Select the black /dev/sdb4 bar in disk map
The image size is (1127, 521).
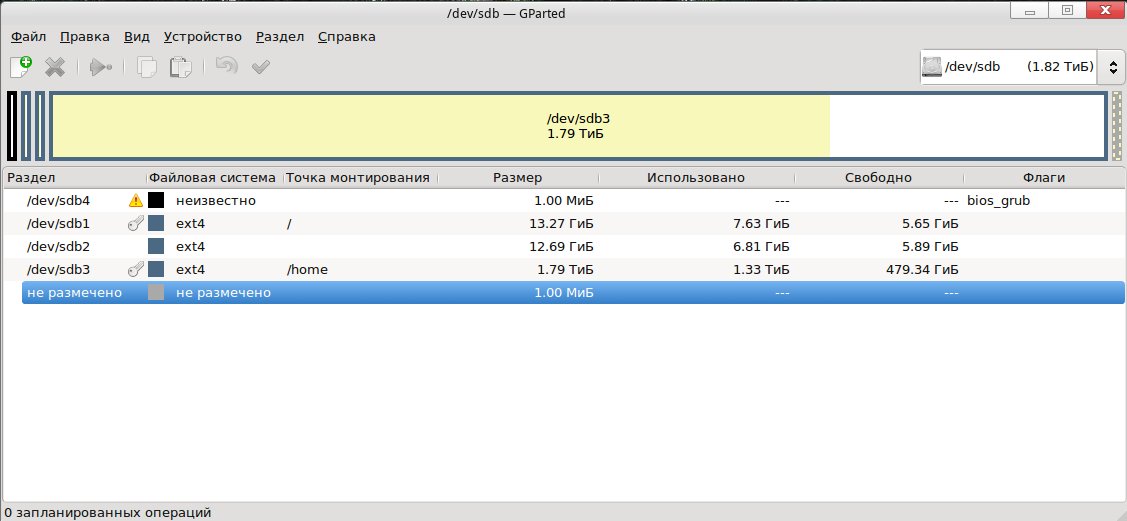12,126
